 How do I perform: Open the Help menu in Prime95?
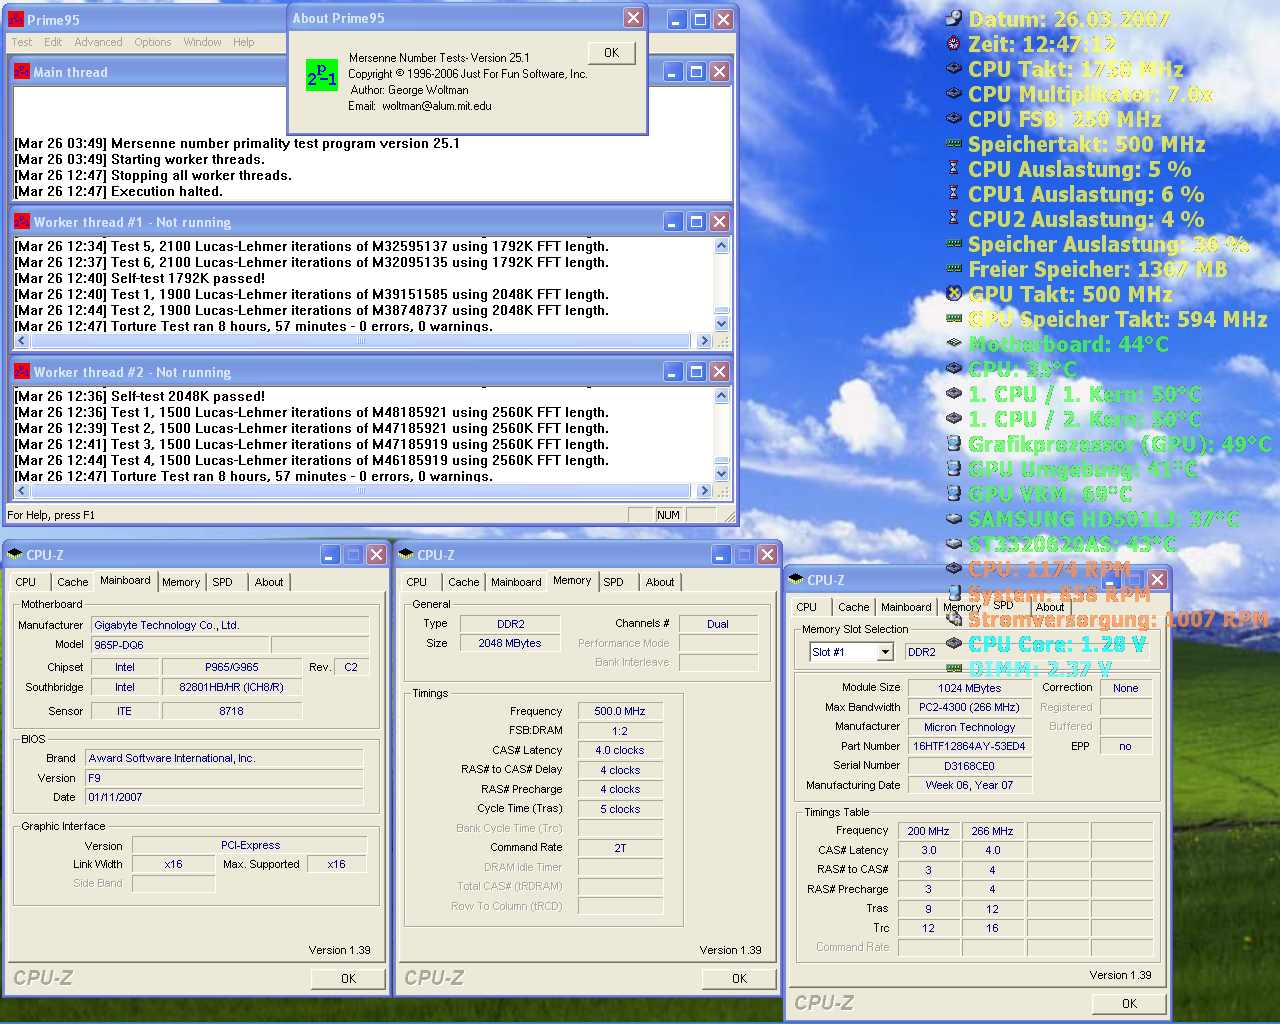(x=244, y=42)
